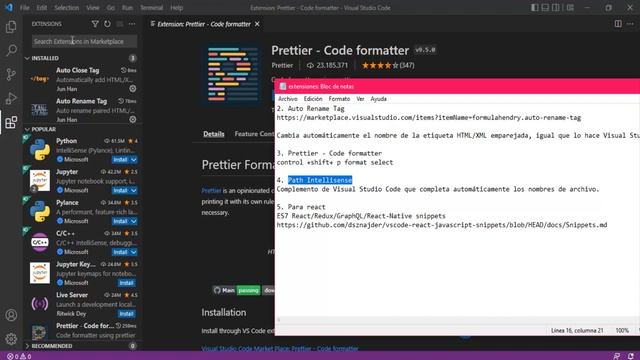Open the Terminal menu in VS Code
The width and height of the screenshot is (640, 360).
tap(151, 8)
